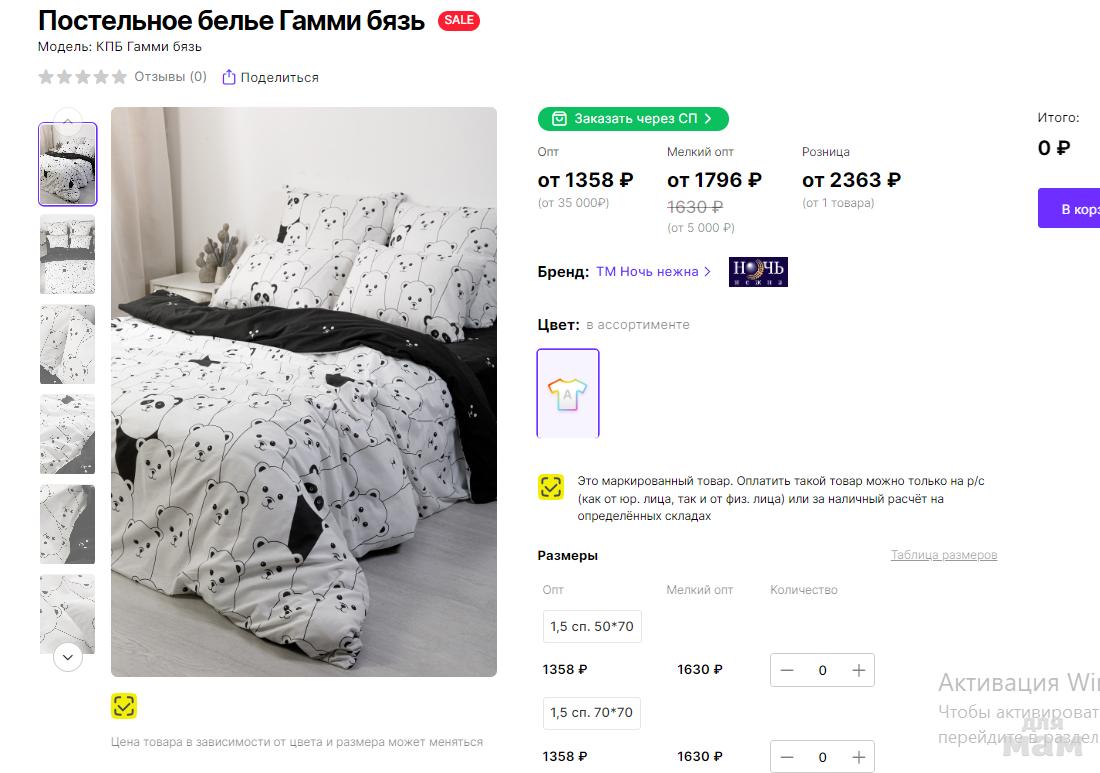Open the second product thumbnail image

point(67,254)
